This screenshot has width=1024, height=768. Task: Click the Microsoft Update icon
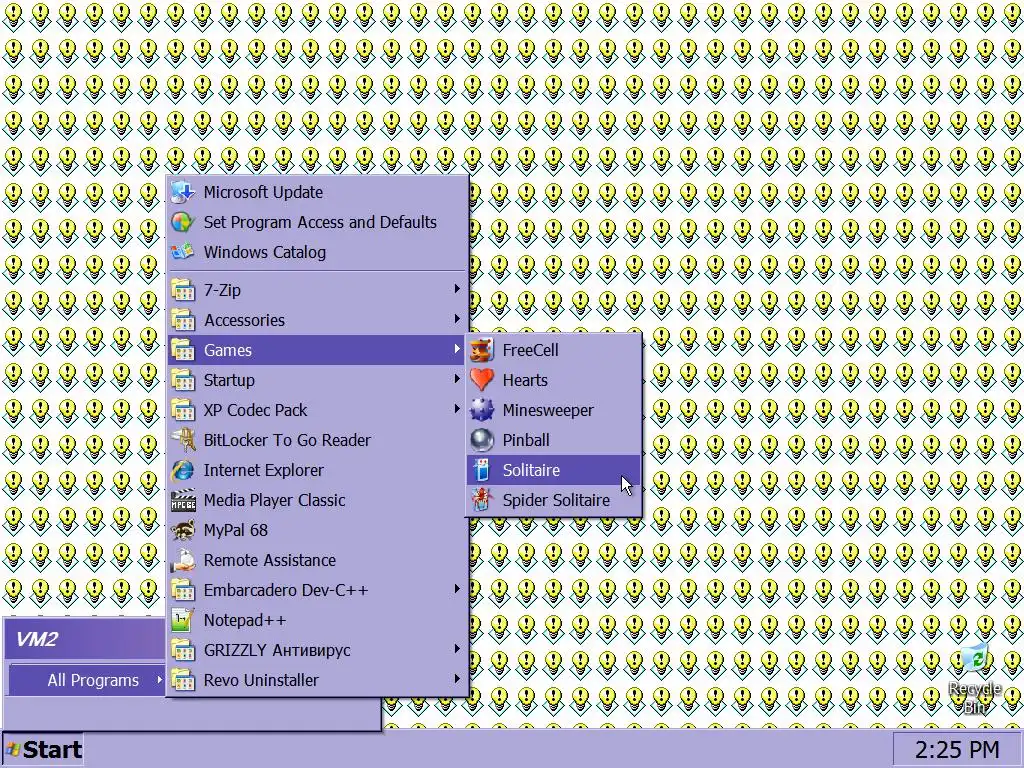pyautogui.click(x=183, y=192)
